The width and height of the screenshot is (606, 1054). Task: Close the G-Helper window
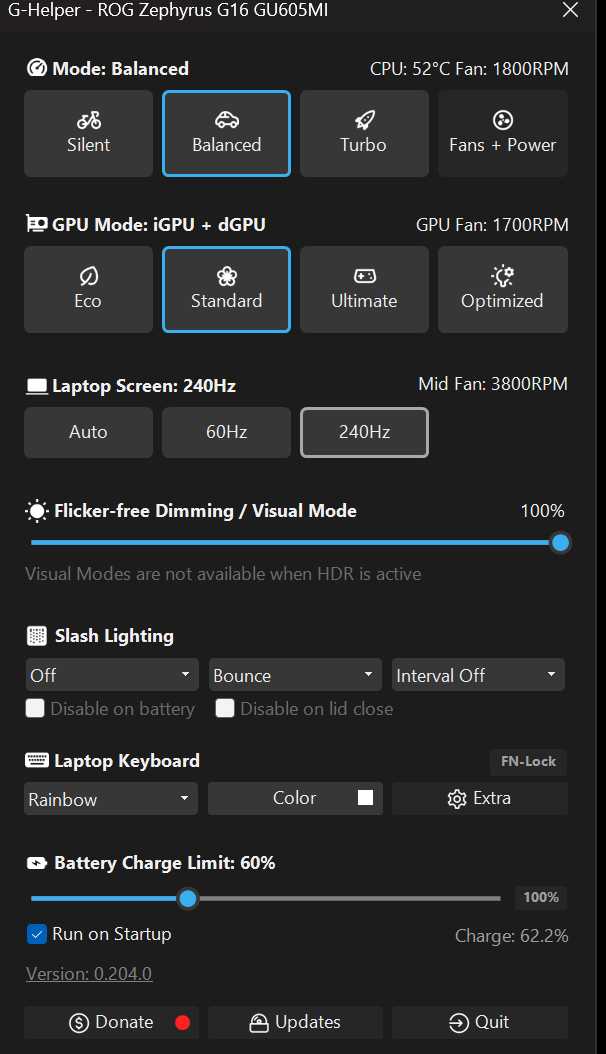(x=570, y=9)
